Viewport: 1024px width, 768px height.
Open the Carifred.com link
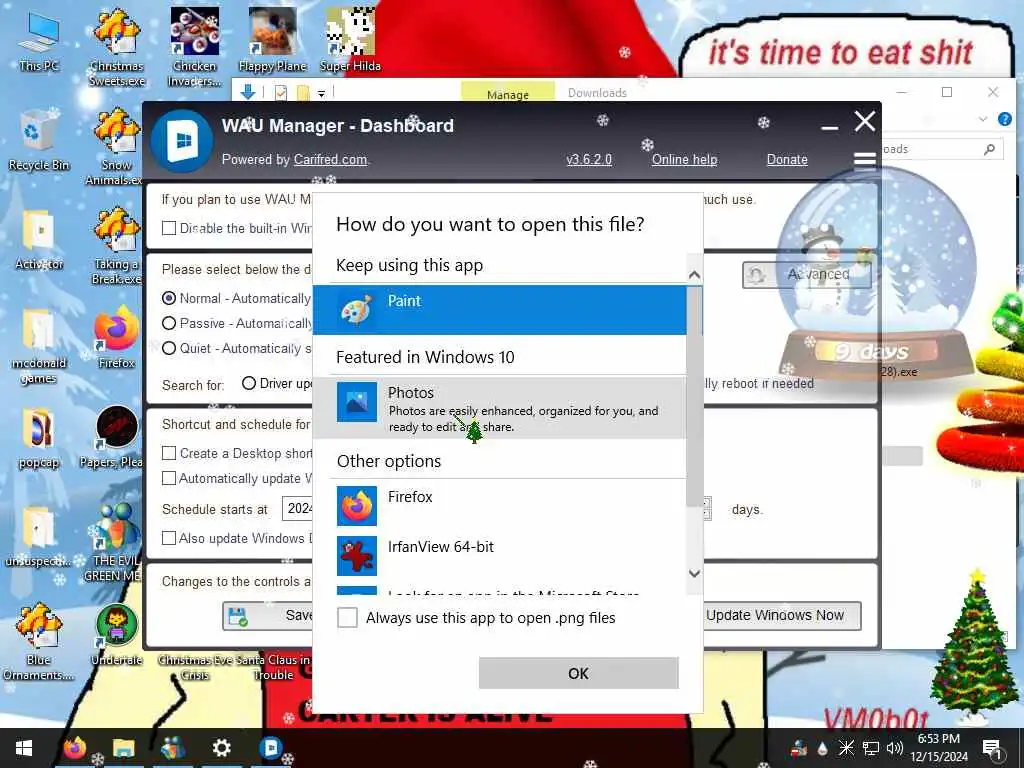330,159
